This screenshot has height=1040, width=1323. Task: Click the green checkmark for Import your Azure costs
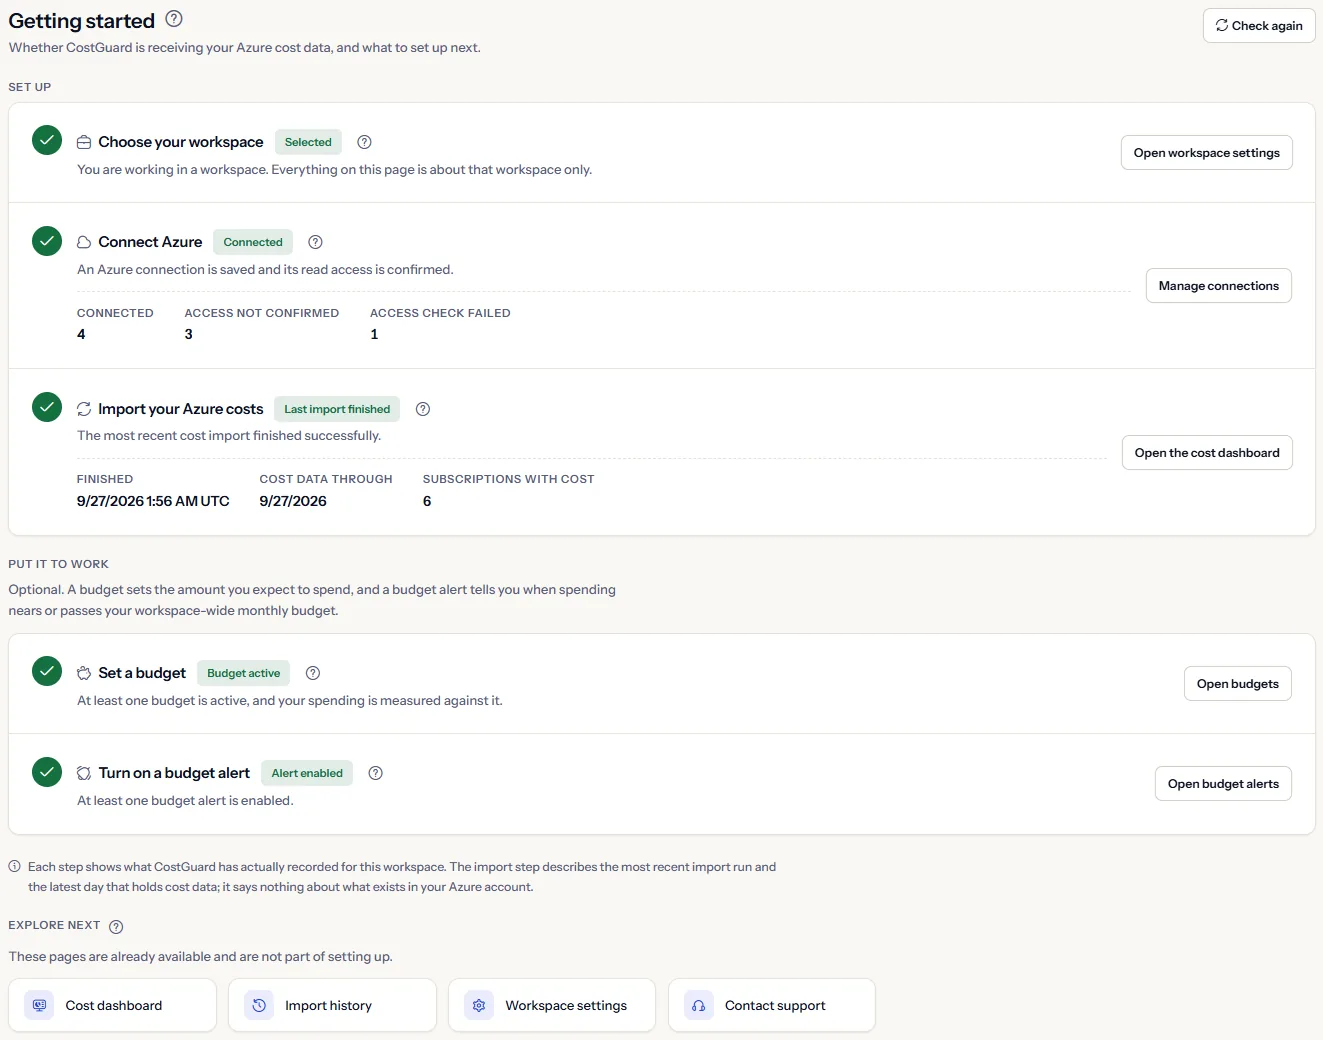click(x=47, y=407)
